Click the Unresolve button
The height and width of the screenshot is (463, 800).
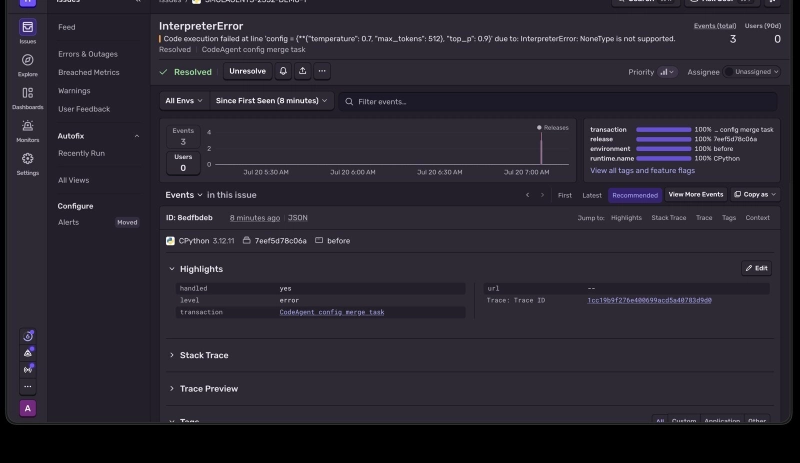[247, 71]
